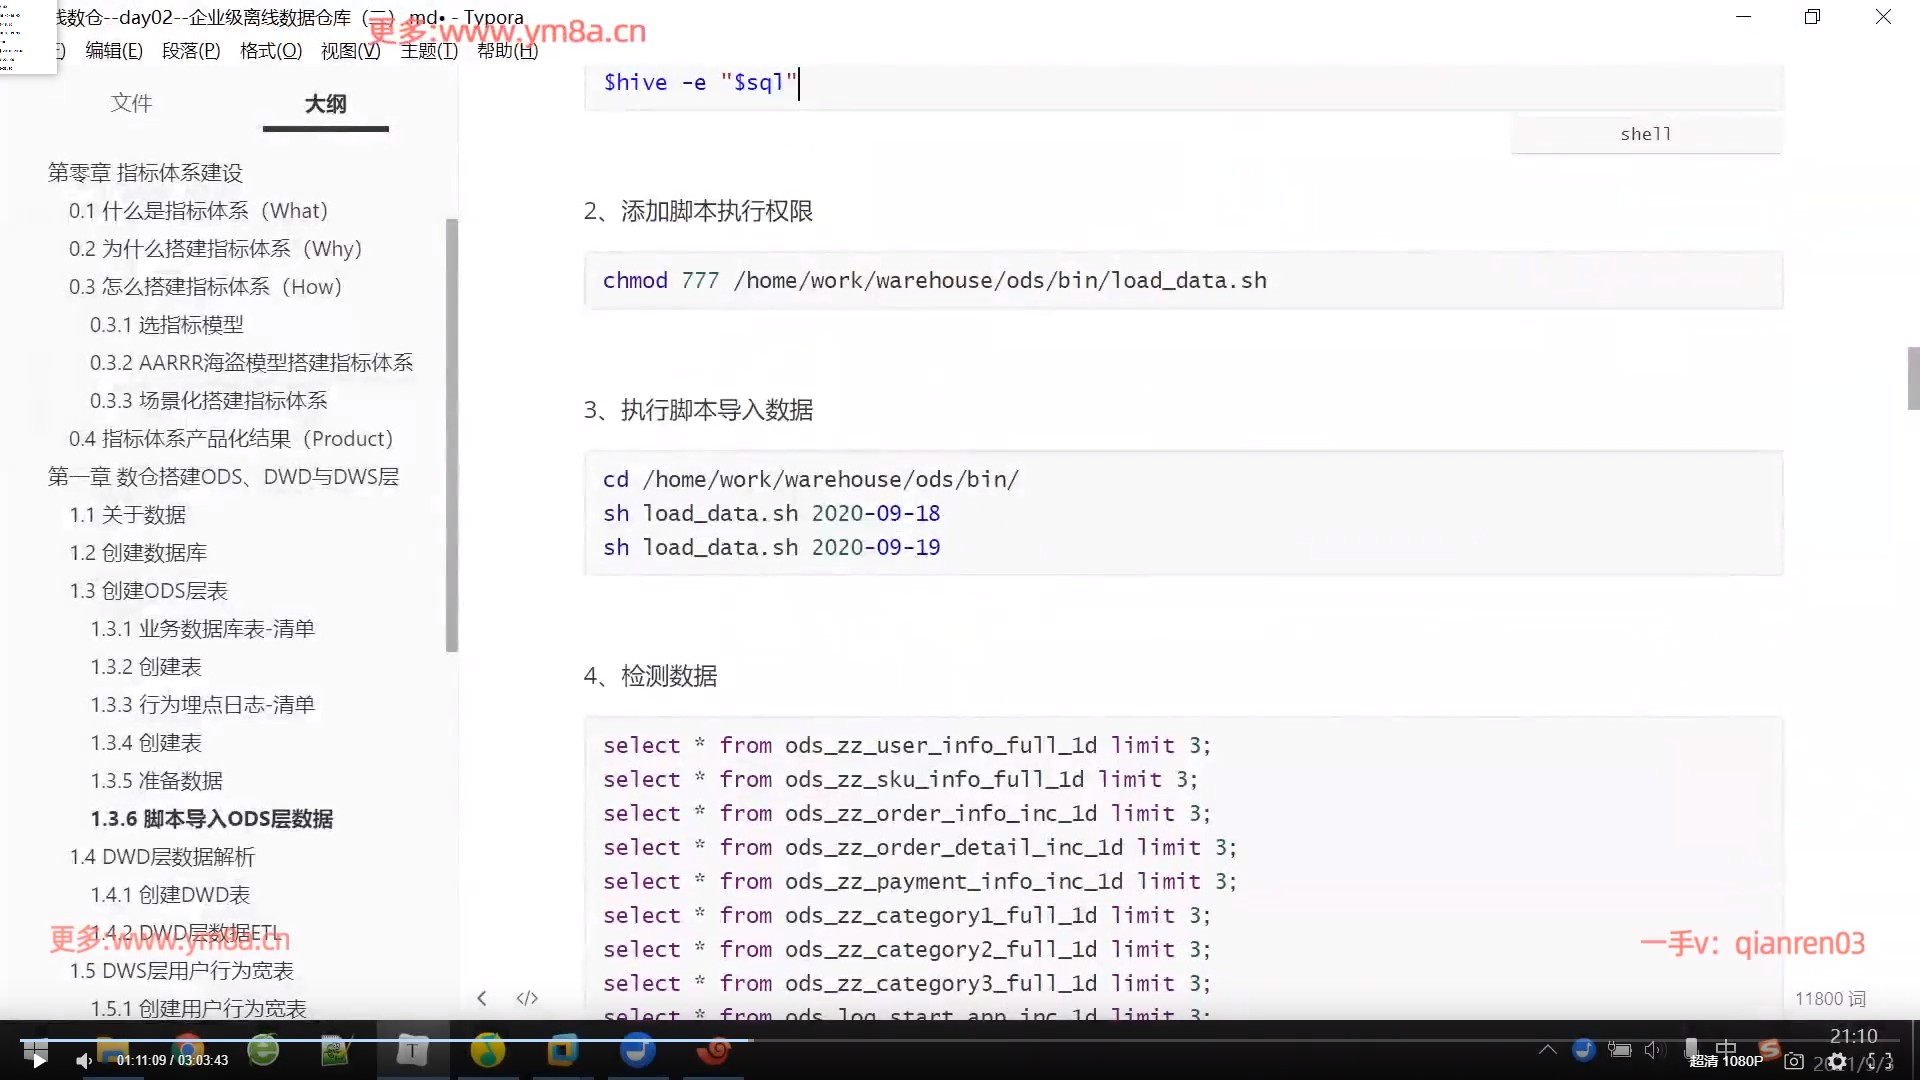
Task: Jump to 1.4 DWD层数据解析 outline heading
Action: [x=162, y=857]
